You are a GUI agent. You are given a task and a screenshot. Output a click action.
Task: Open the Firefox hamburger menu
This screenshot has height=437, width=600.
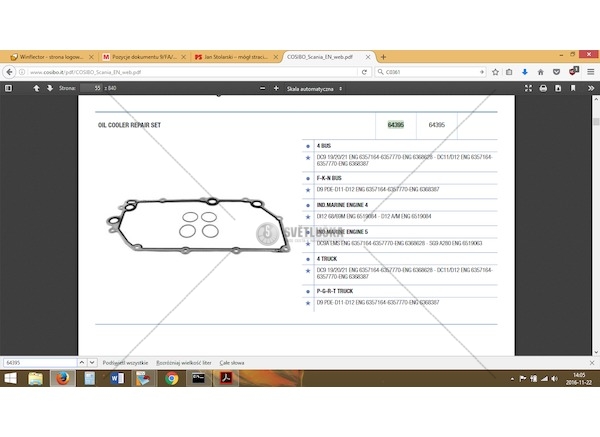pyautogui.click(x=589, y=72)
